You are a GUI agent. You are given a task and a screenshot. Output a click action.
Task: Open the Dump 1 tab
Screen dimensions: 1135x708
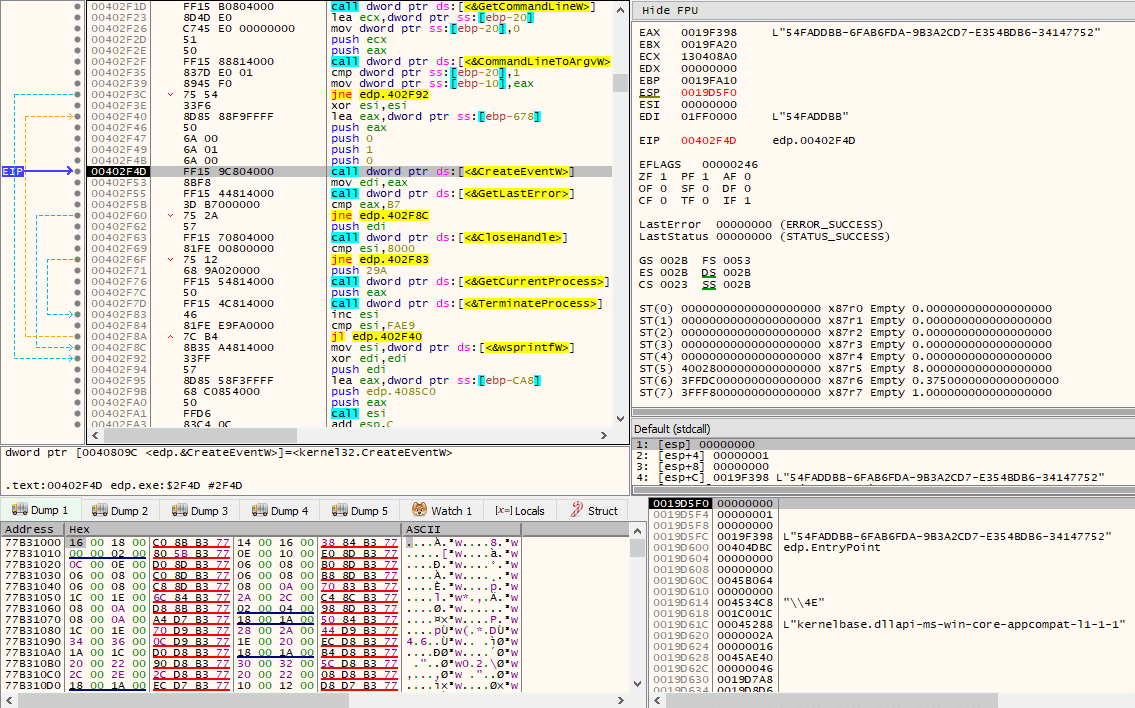[x=41, y=510]
